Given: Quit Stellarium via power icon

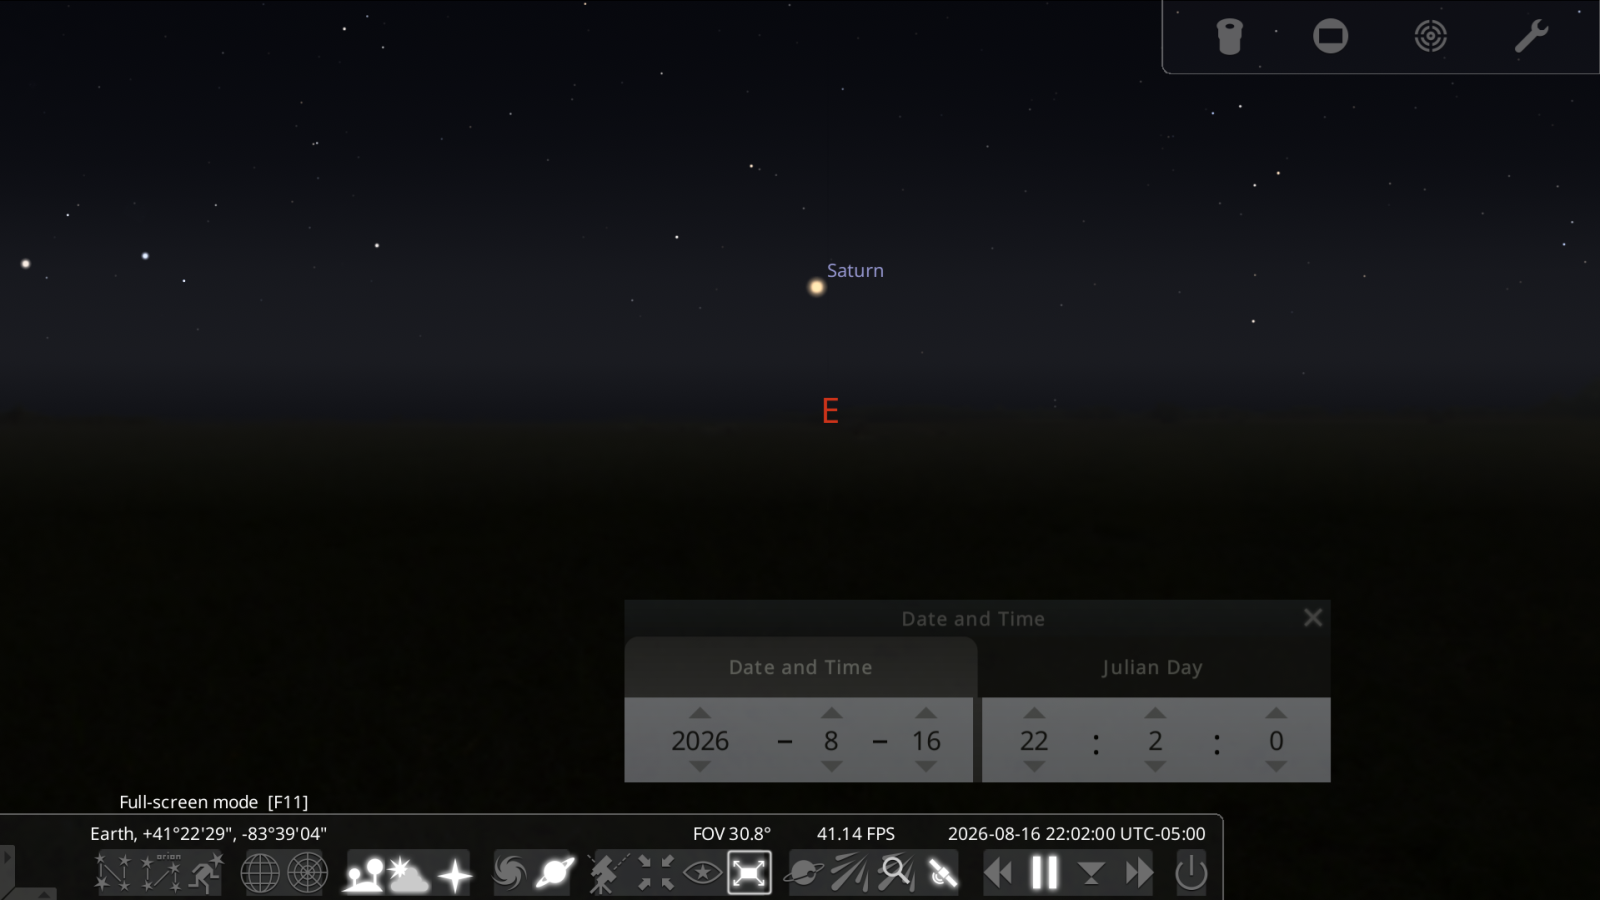Looking at the screenshot, I should pyautogui.click(x=1191, y=873).
